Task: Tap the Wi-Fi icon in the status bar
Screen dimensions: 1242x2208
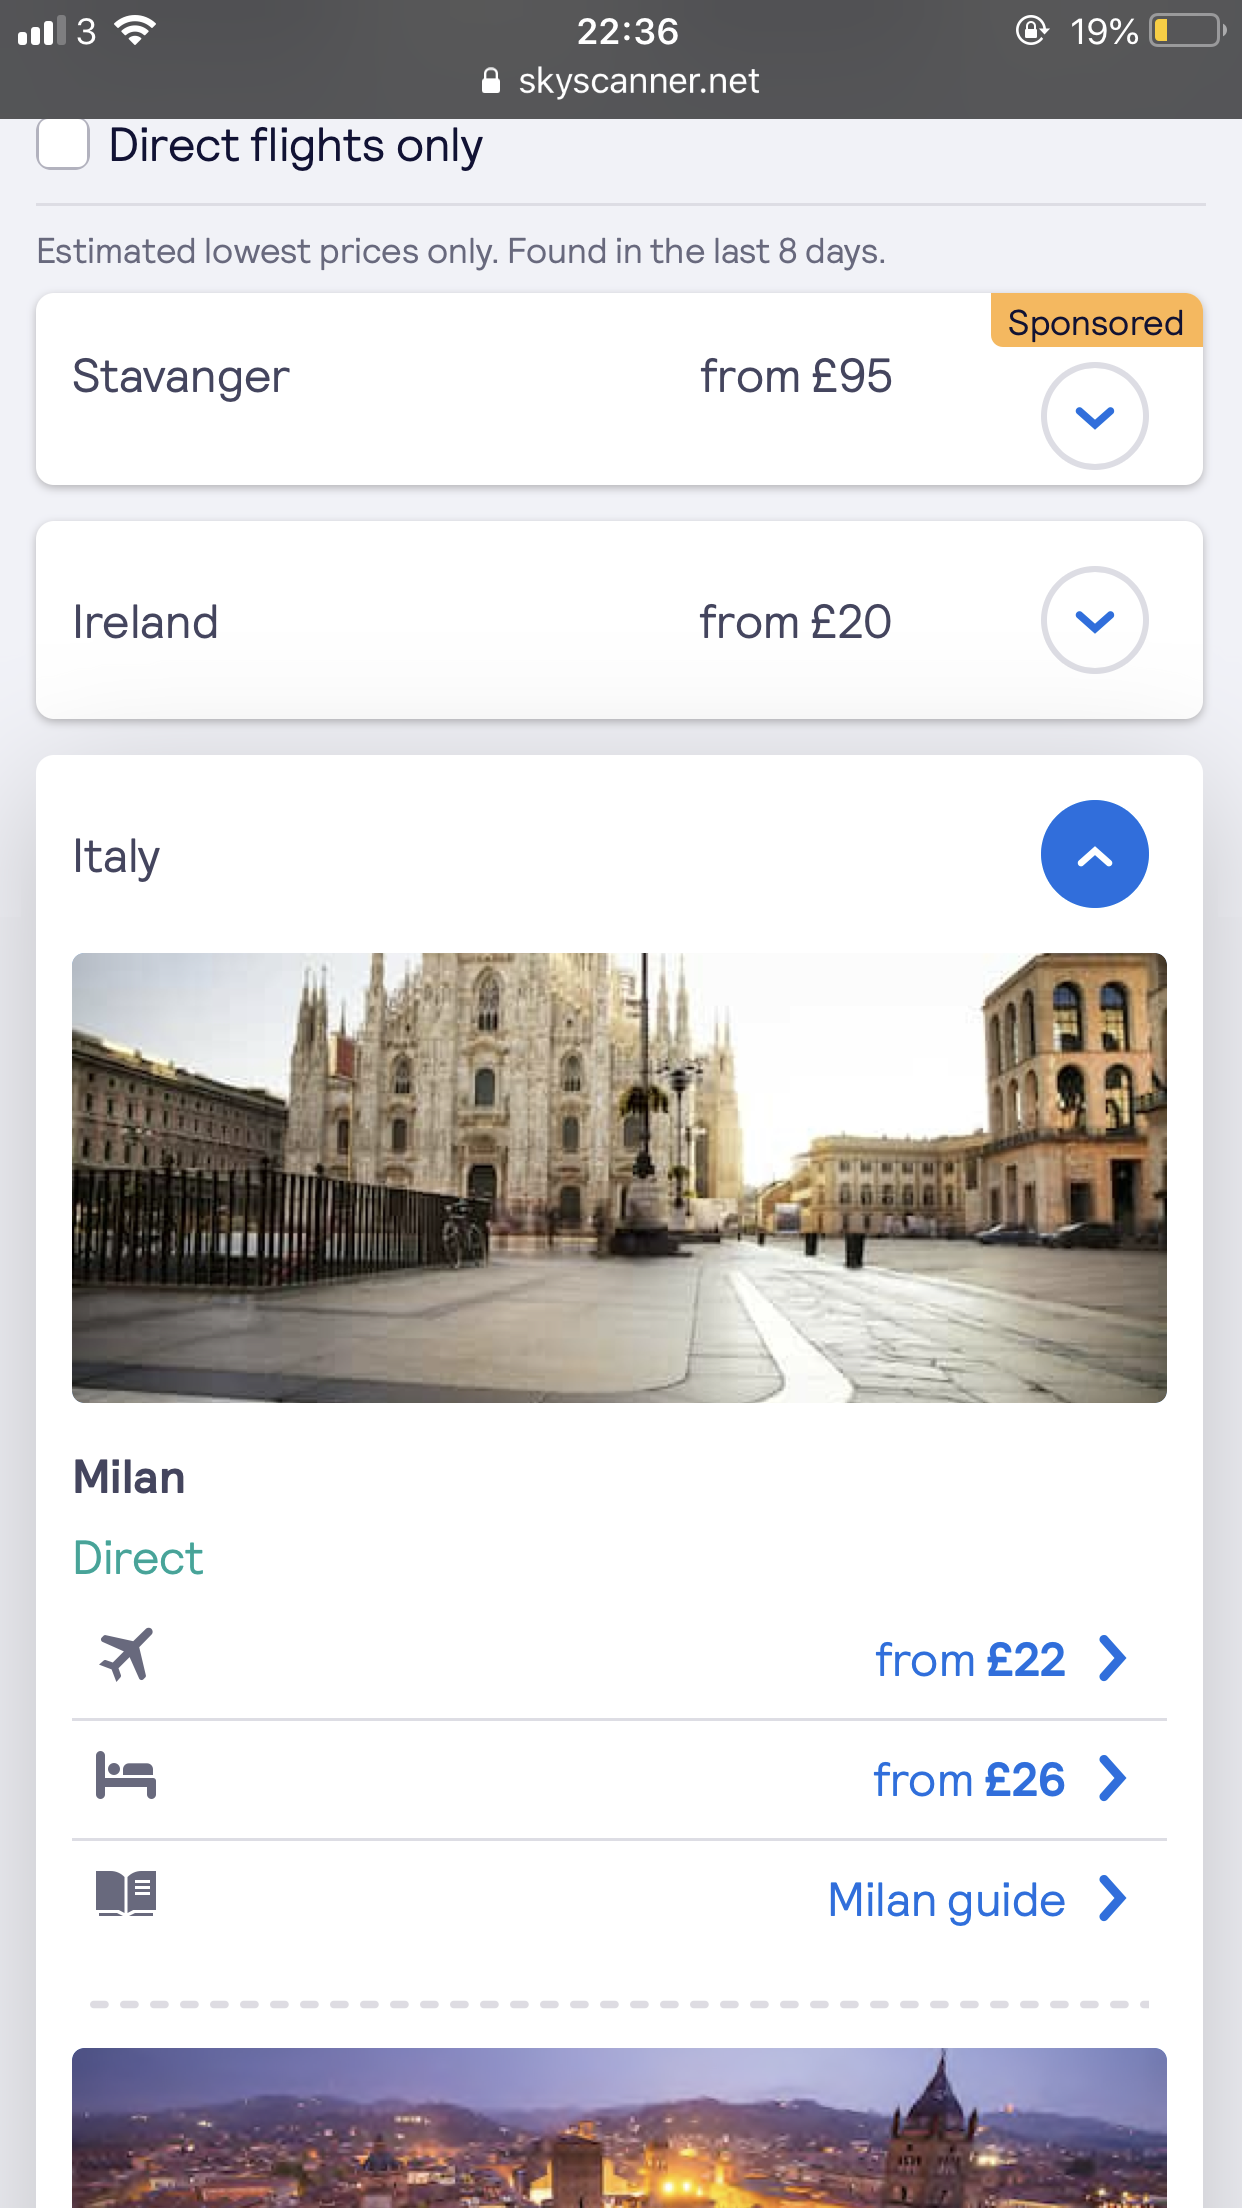Action: 135,31
